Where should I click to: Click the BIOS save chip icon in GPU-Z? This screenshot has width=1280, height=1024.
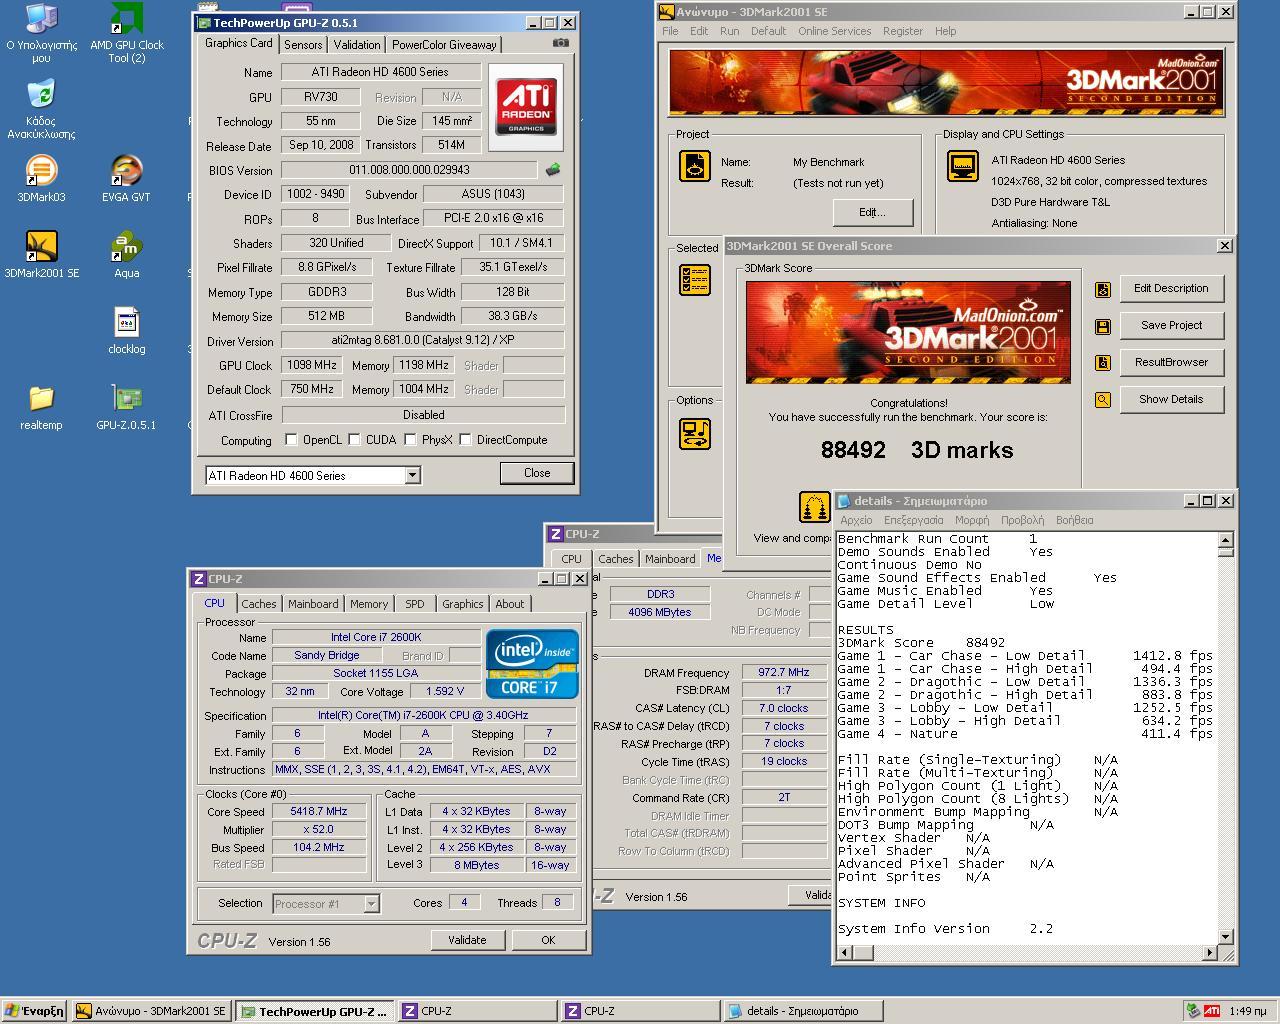coord(552,170)
